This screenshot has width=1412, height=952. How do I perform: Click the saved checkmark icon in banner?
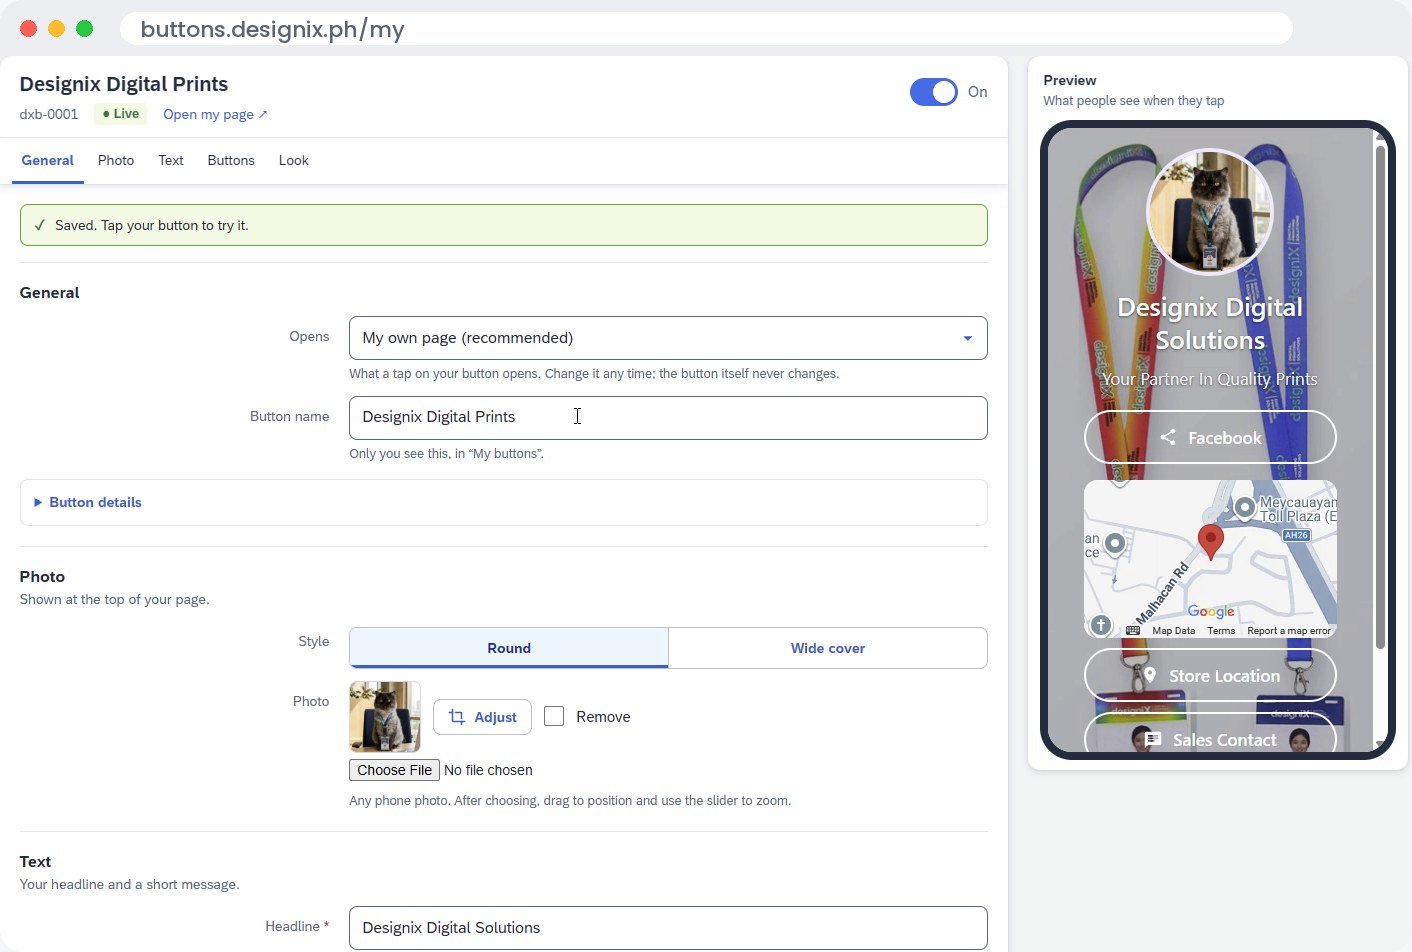click(39, 225)
